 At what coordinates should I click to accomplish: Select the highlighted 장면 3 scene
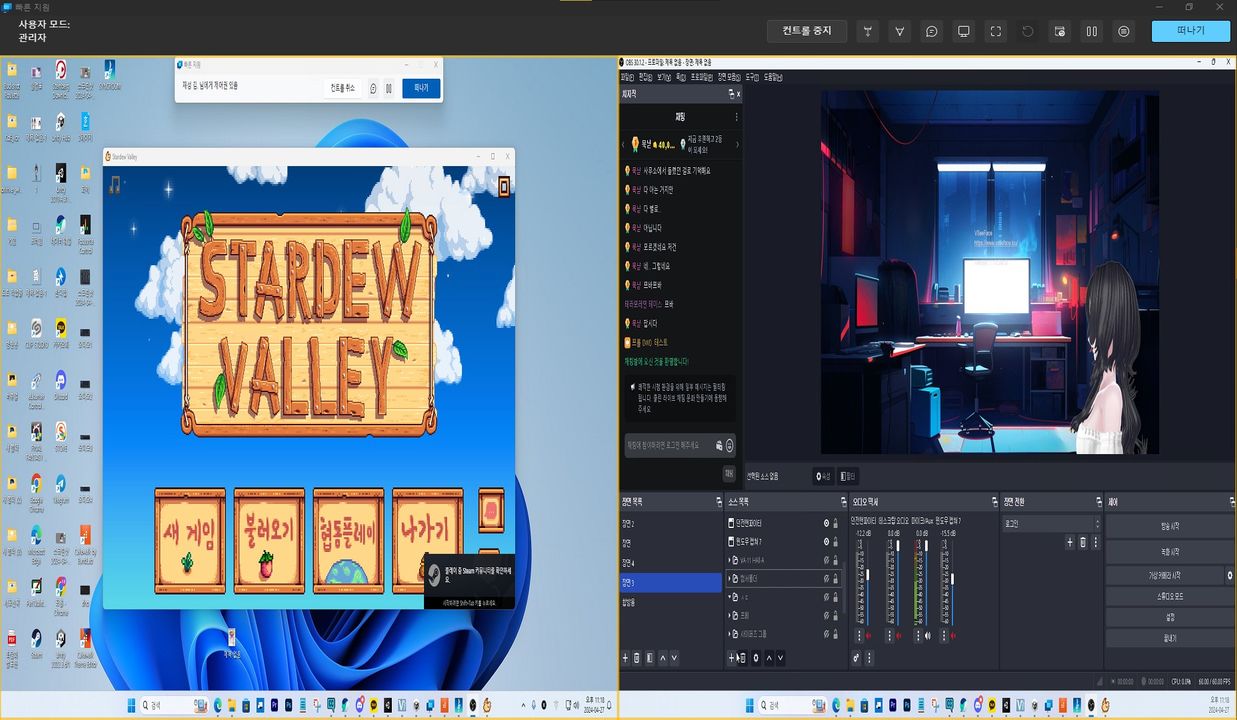coord(670,582)
